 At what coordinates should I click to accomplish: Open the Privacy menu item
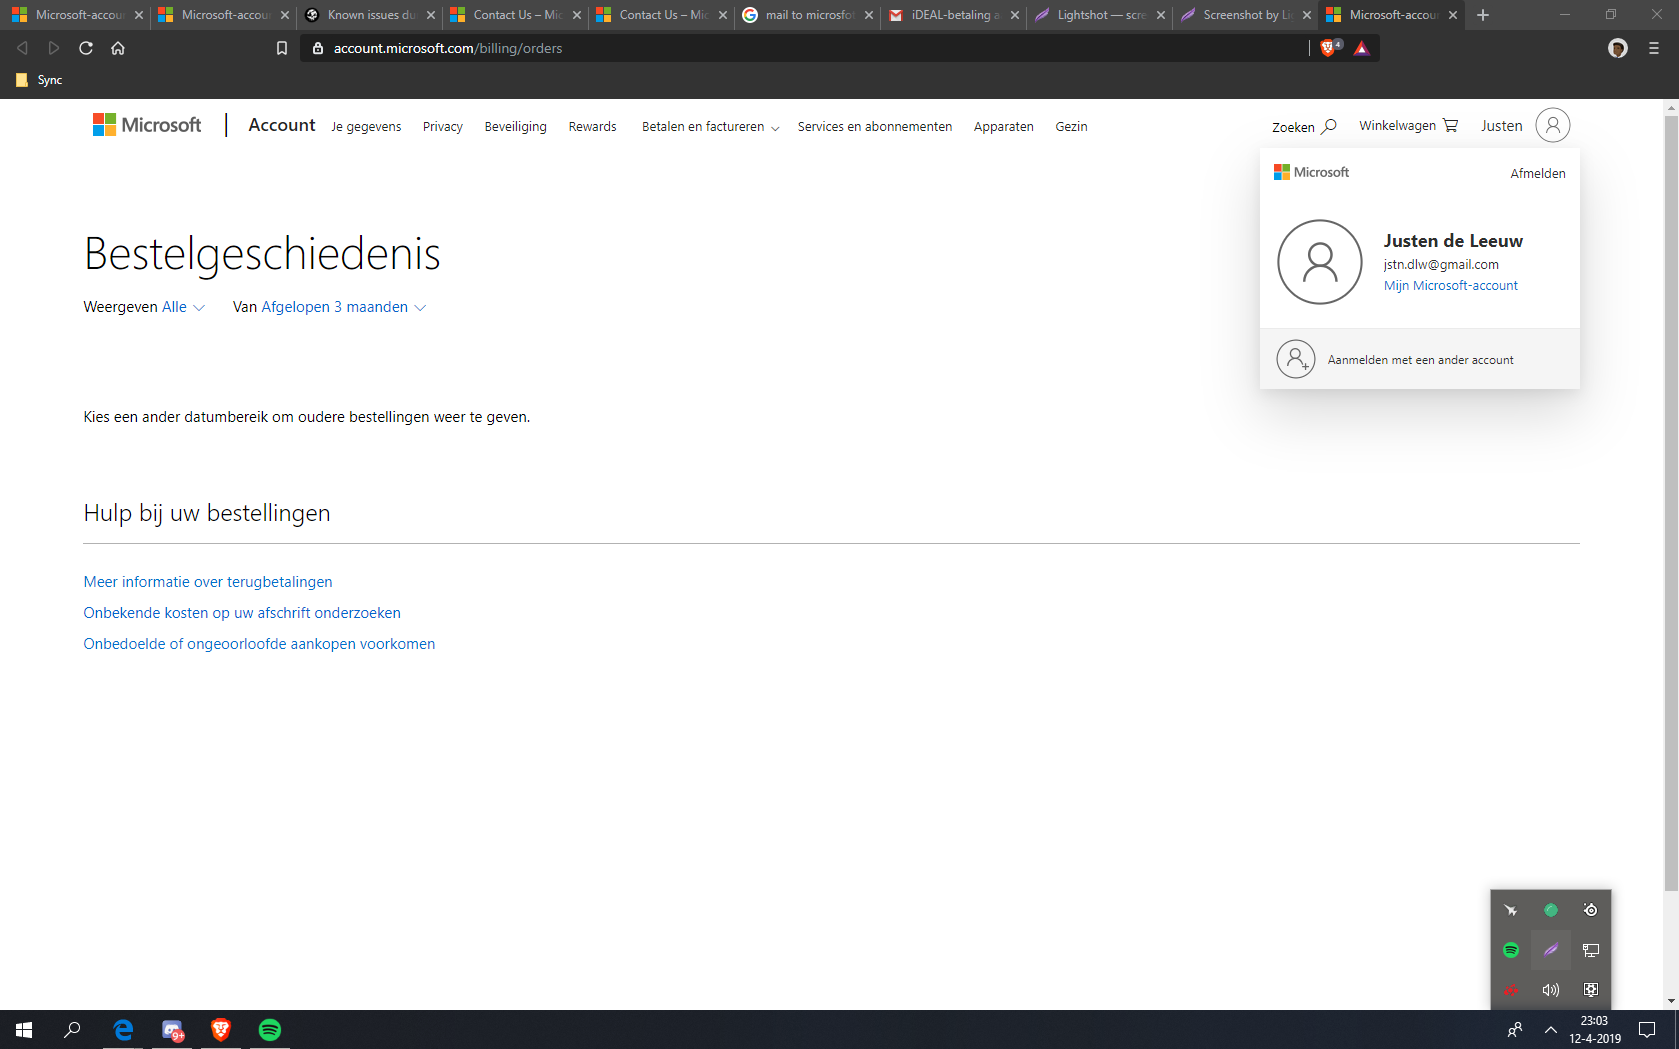pyautogui.click(x=442, y=127)
